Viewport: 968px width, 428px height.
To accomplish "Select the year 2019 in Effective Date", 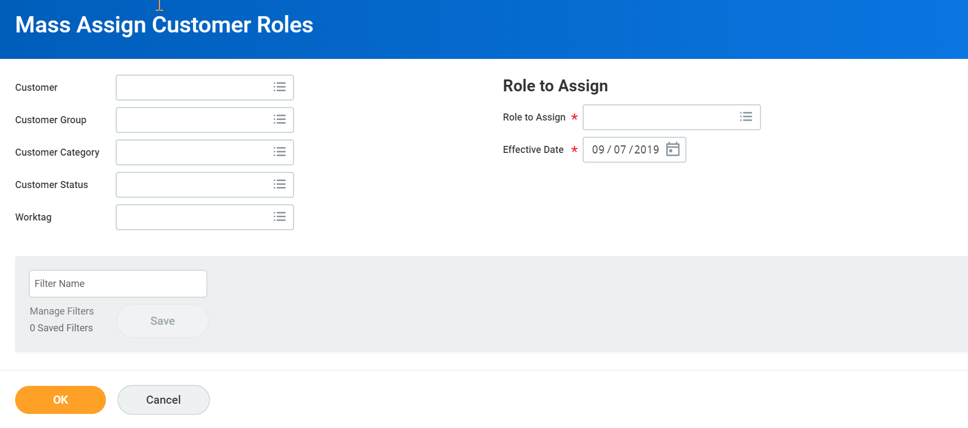I will click(x=646, y=149).
